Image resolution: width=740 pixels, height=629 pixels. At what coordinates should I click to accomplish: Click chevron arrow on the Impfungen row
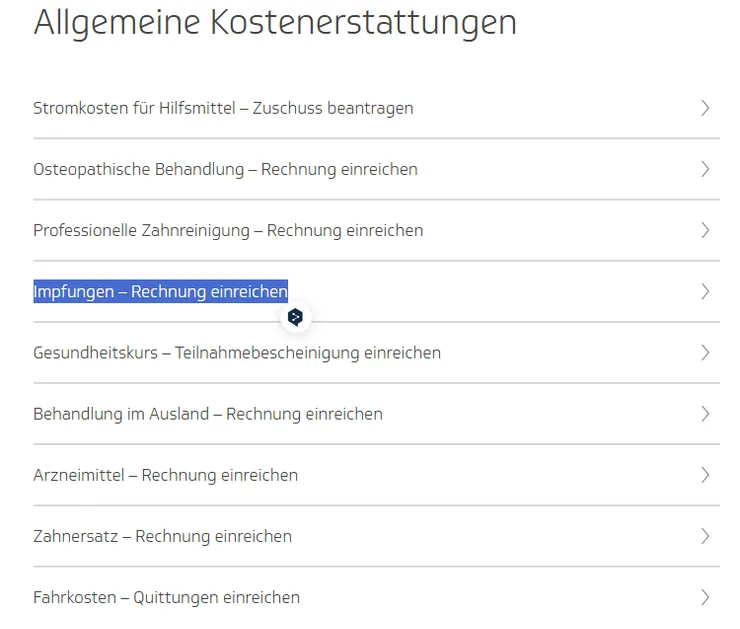pos(705,291)
